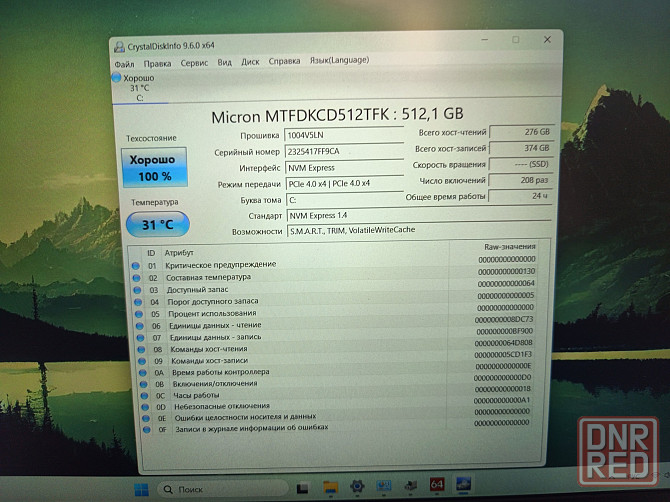Click the Атрибут column header
The height and width of the screenshot is (502, 670).
pos(179,252)
